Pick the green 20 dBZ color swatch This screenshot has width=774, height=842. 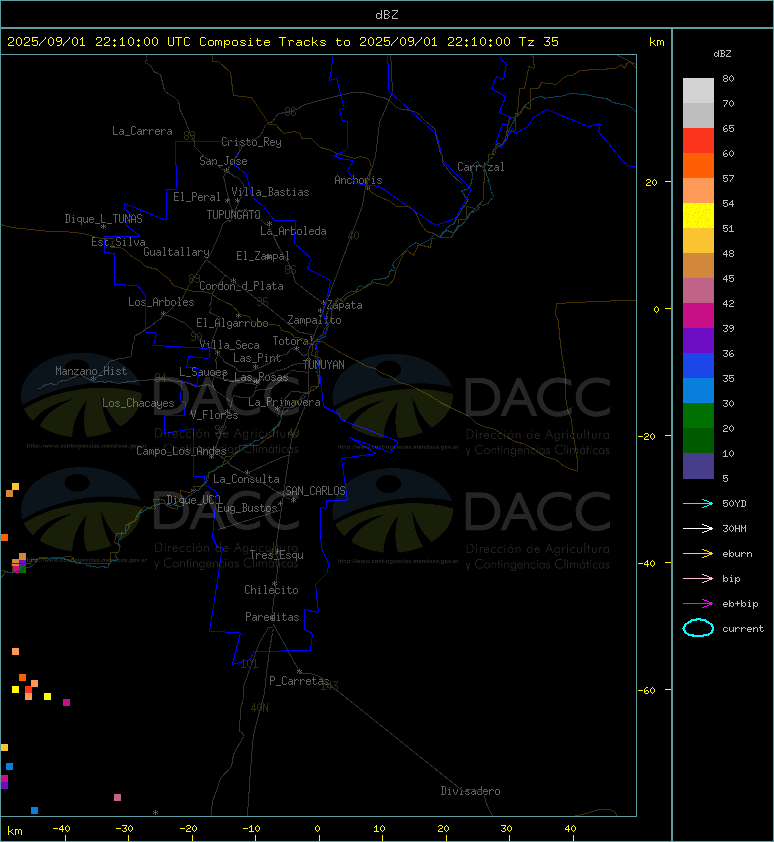[698, 416]
